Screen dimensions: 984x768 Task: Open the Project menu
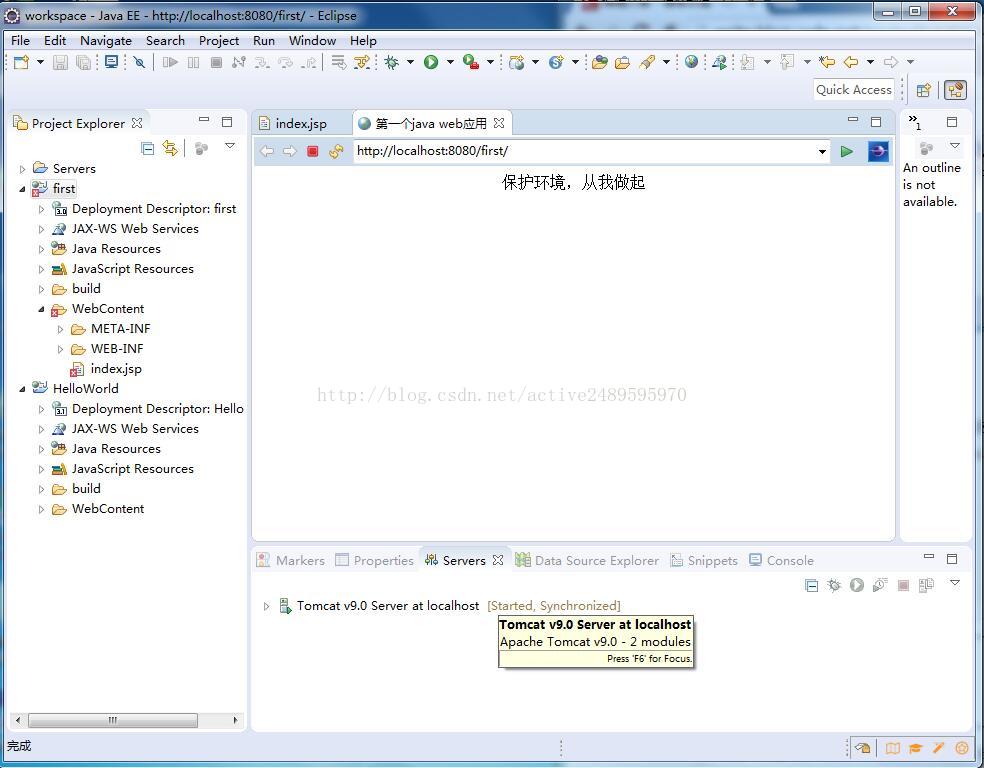pos(218,41)
